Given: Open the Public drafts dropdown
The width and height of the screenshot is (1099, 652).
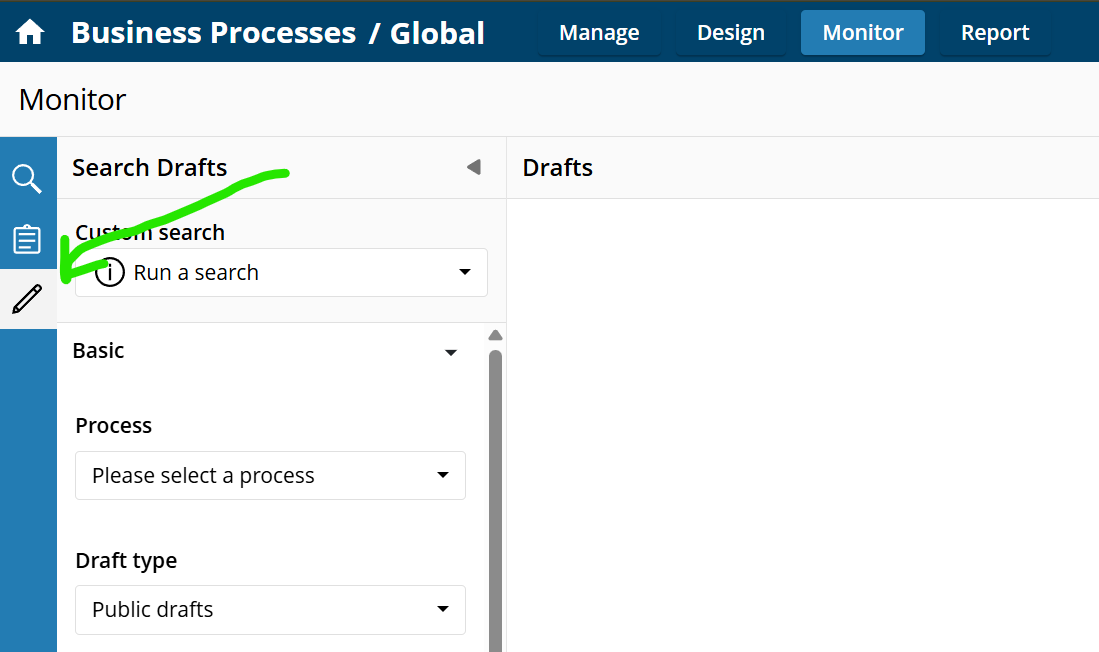Looking at the screenshot, I should tap(271, 610).
